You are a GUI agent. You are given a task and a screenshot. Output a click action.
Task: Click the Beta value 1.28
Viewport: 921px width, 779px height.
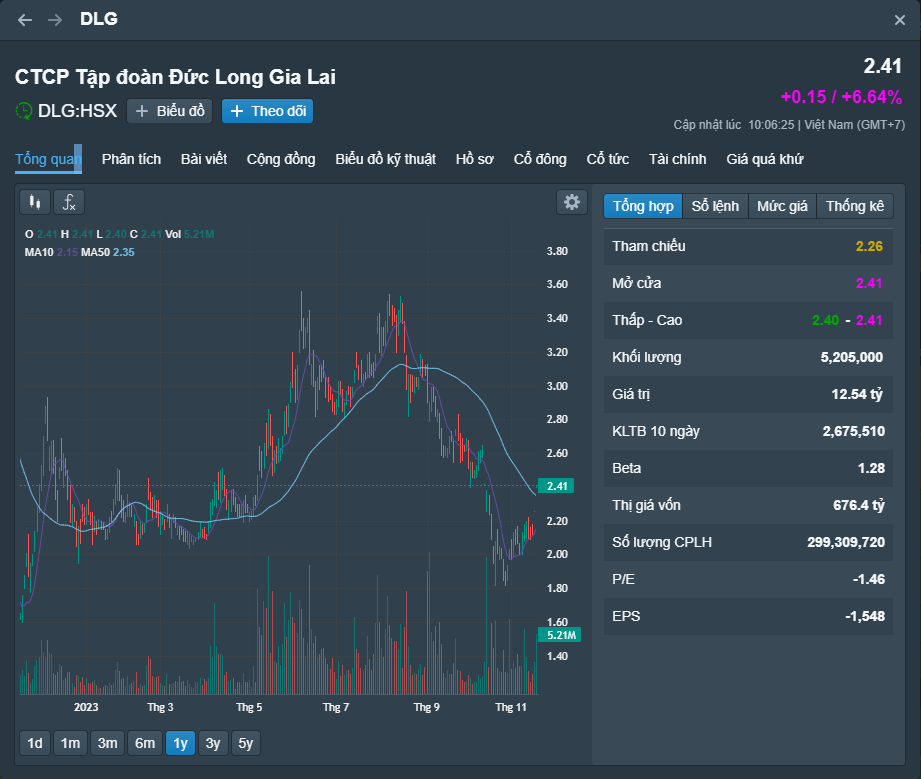coord(871,468)
